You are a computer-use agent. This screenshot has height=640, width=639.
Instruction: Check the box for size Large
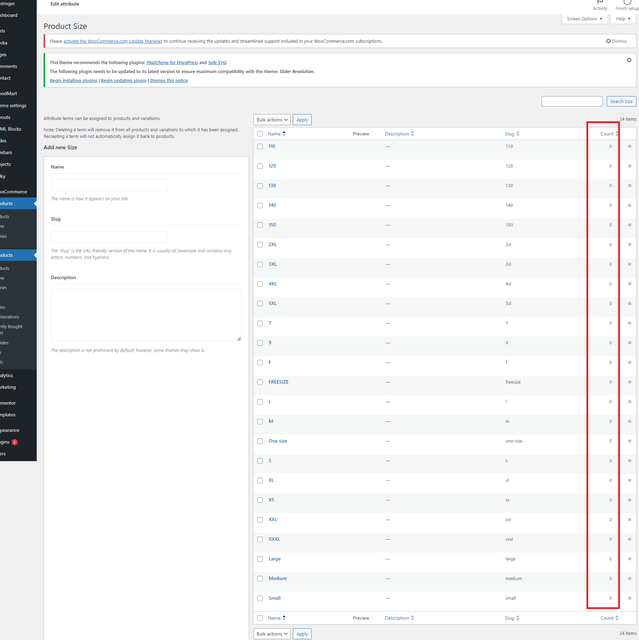(260, 559)
